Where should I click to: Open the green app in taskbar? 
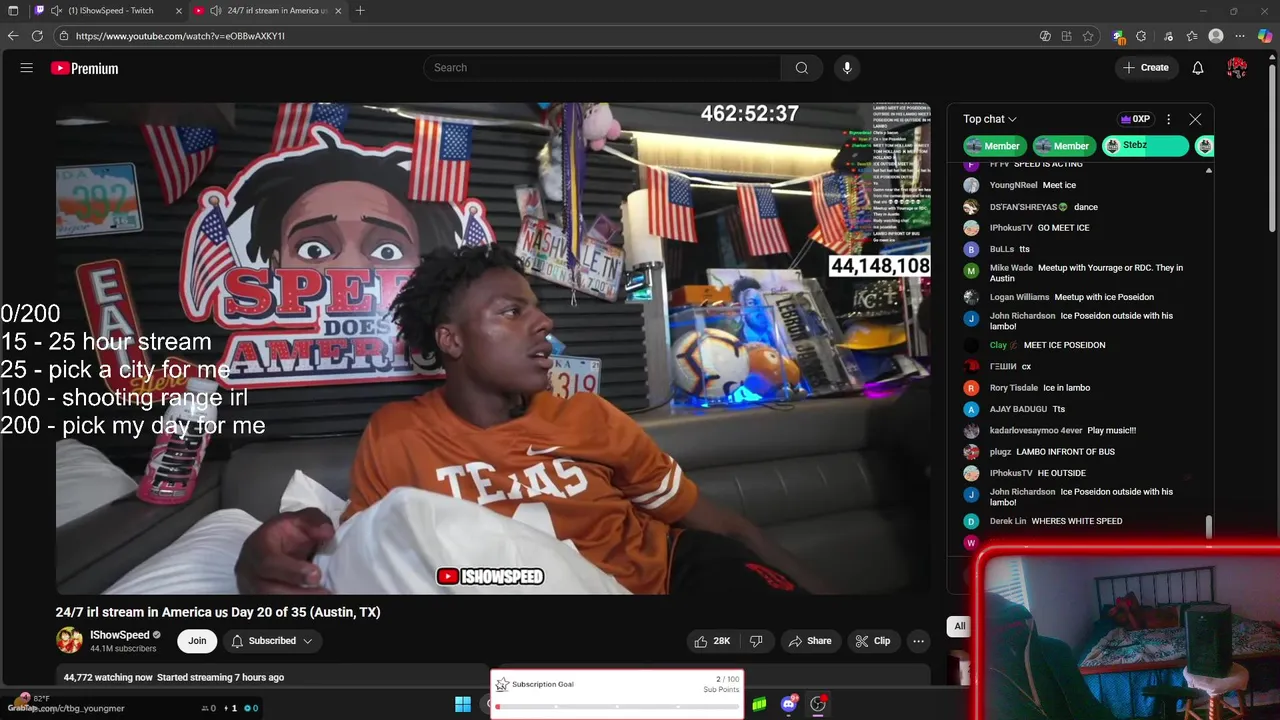tap(760, 705)
